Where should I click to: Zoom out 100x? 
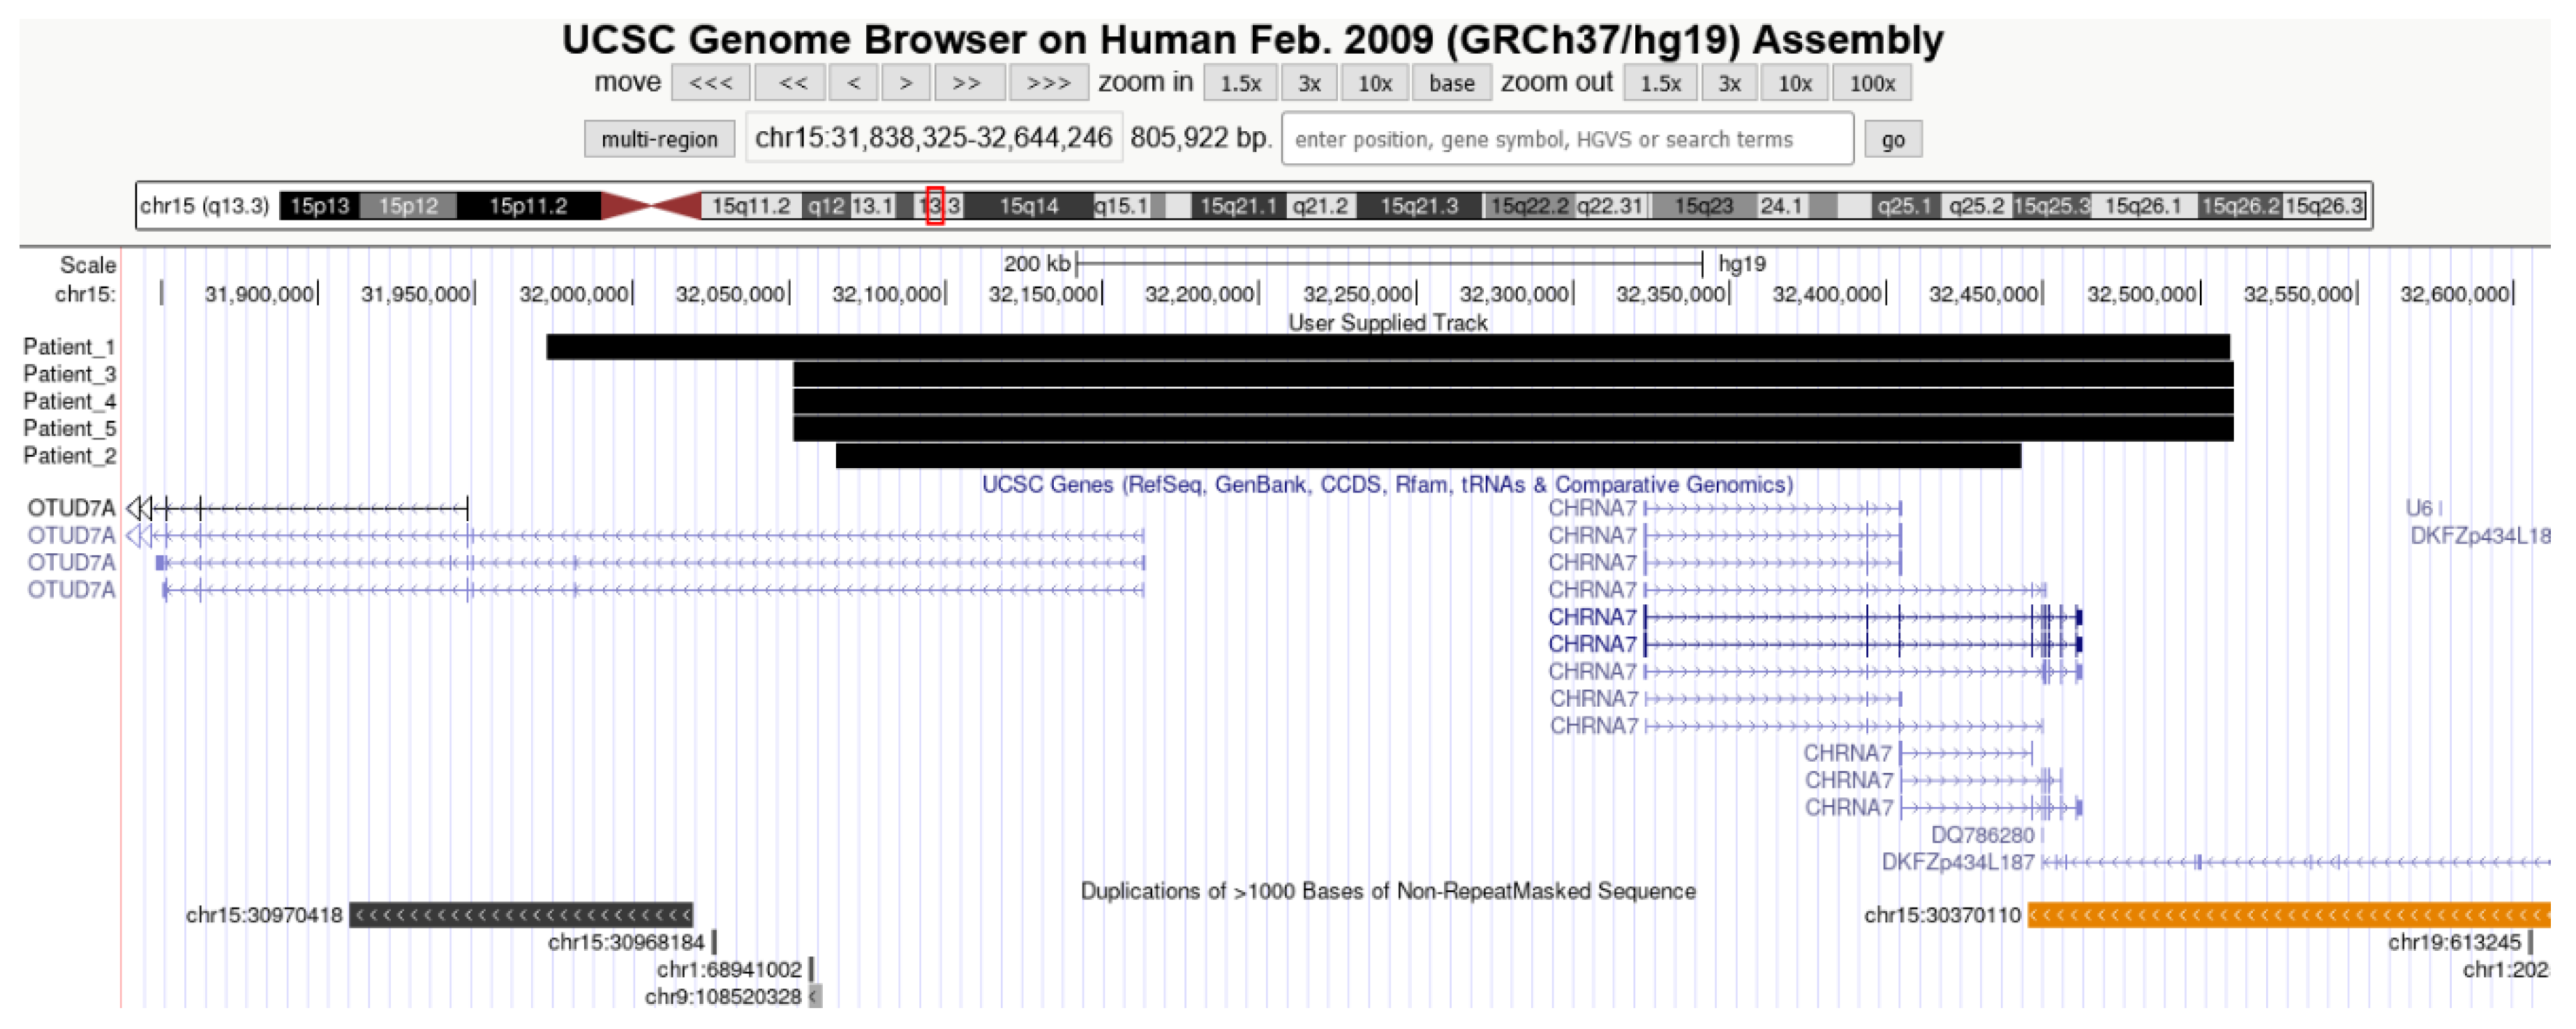(x=1871, y=83)
